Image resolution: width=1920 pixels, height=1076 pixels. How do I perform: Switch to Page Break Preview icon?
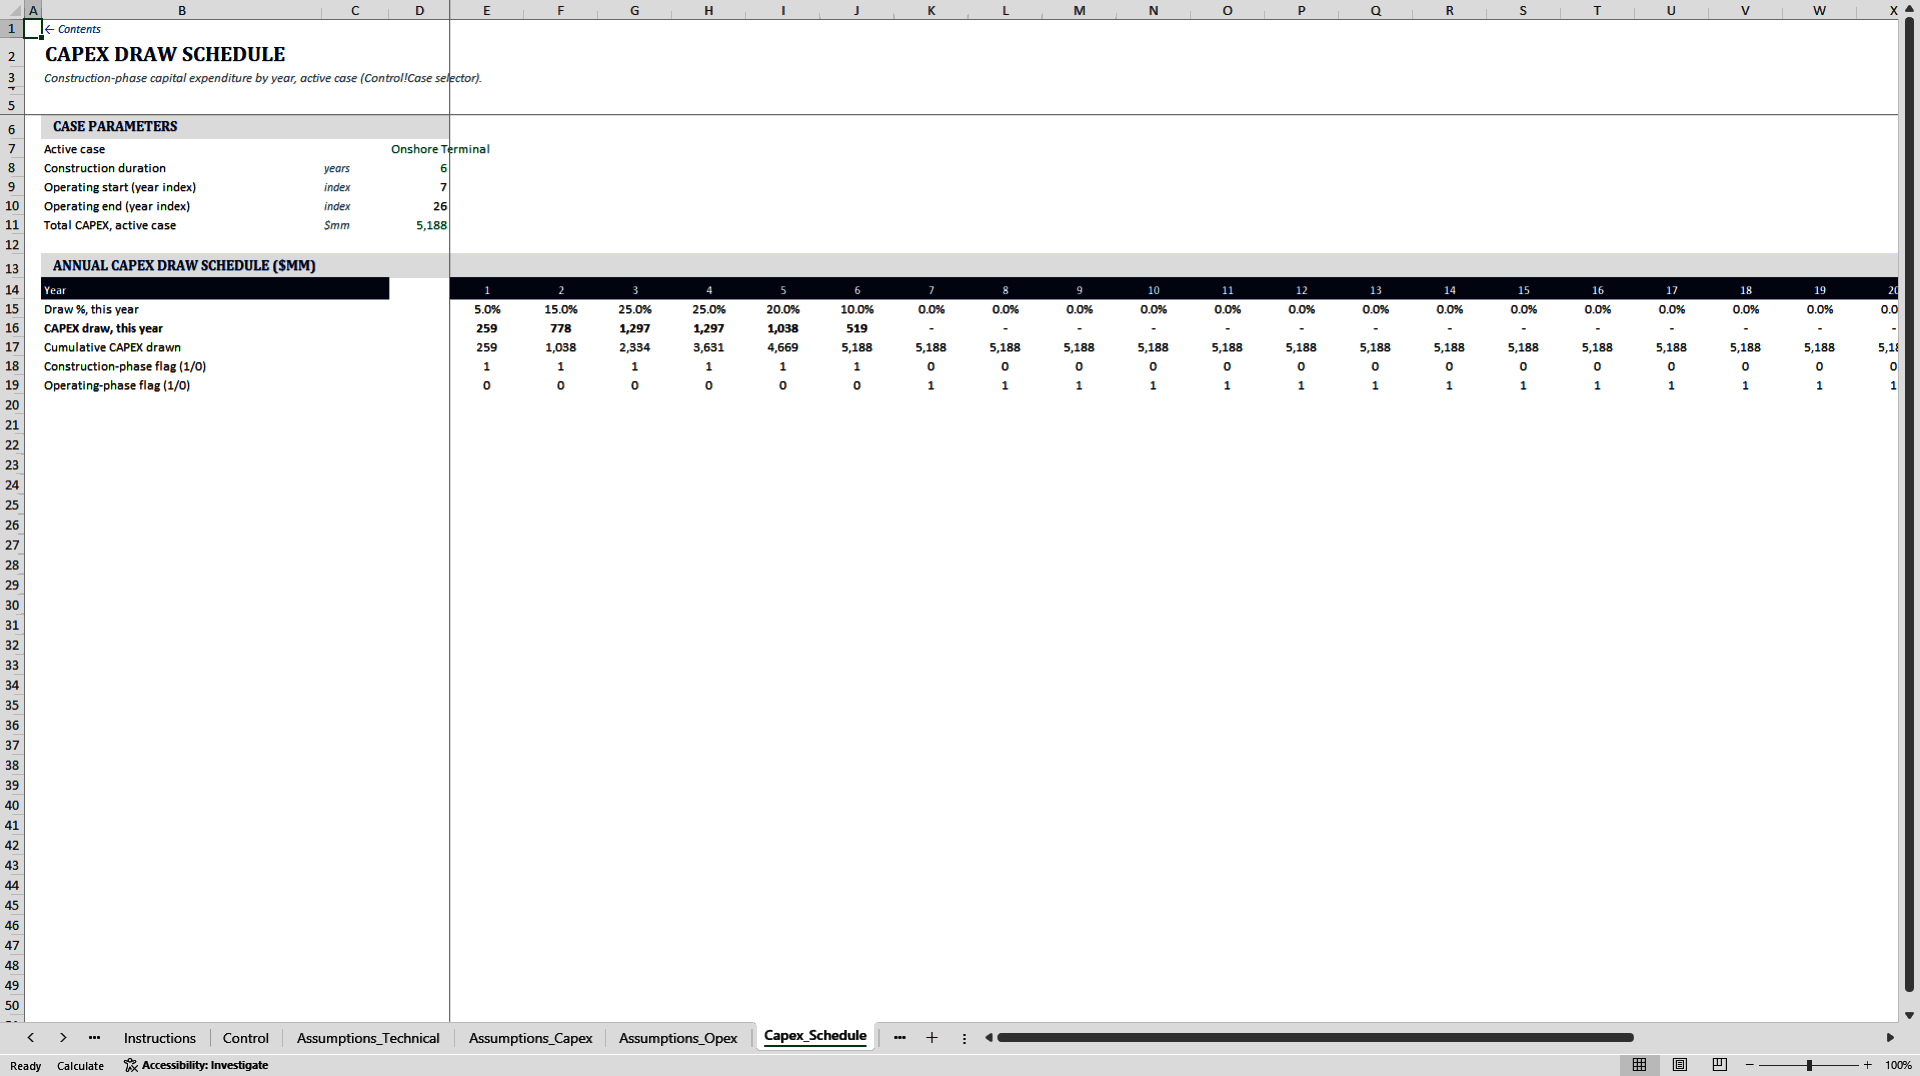[x=1720, y=1065]
